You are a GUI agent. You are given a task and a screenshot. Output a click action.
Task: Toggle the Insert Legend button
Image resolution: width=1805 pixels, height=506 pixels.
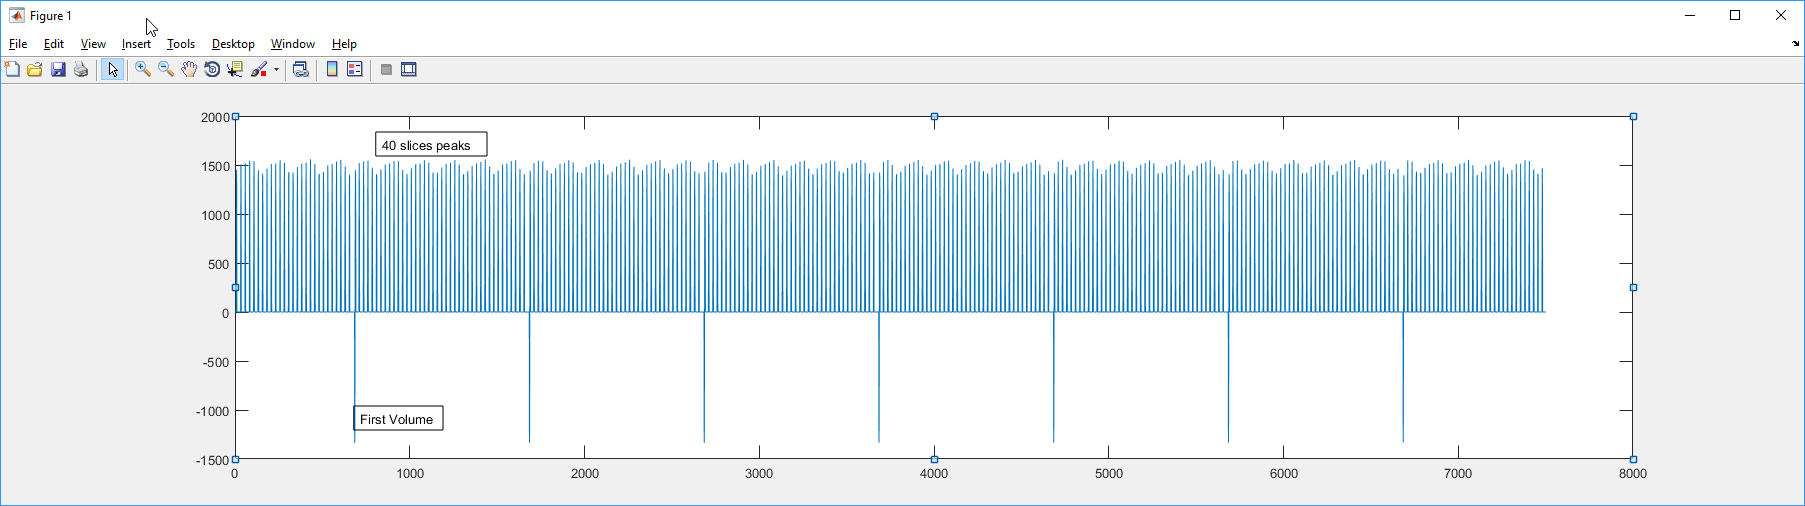click(x=355, y=69)
